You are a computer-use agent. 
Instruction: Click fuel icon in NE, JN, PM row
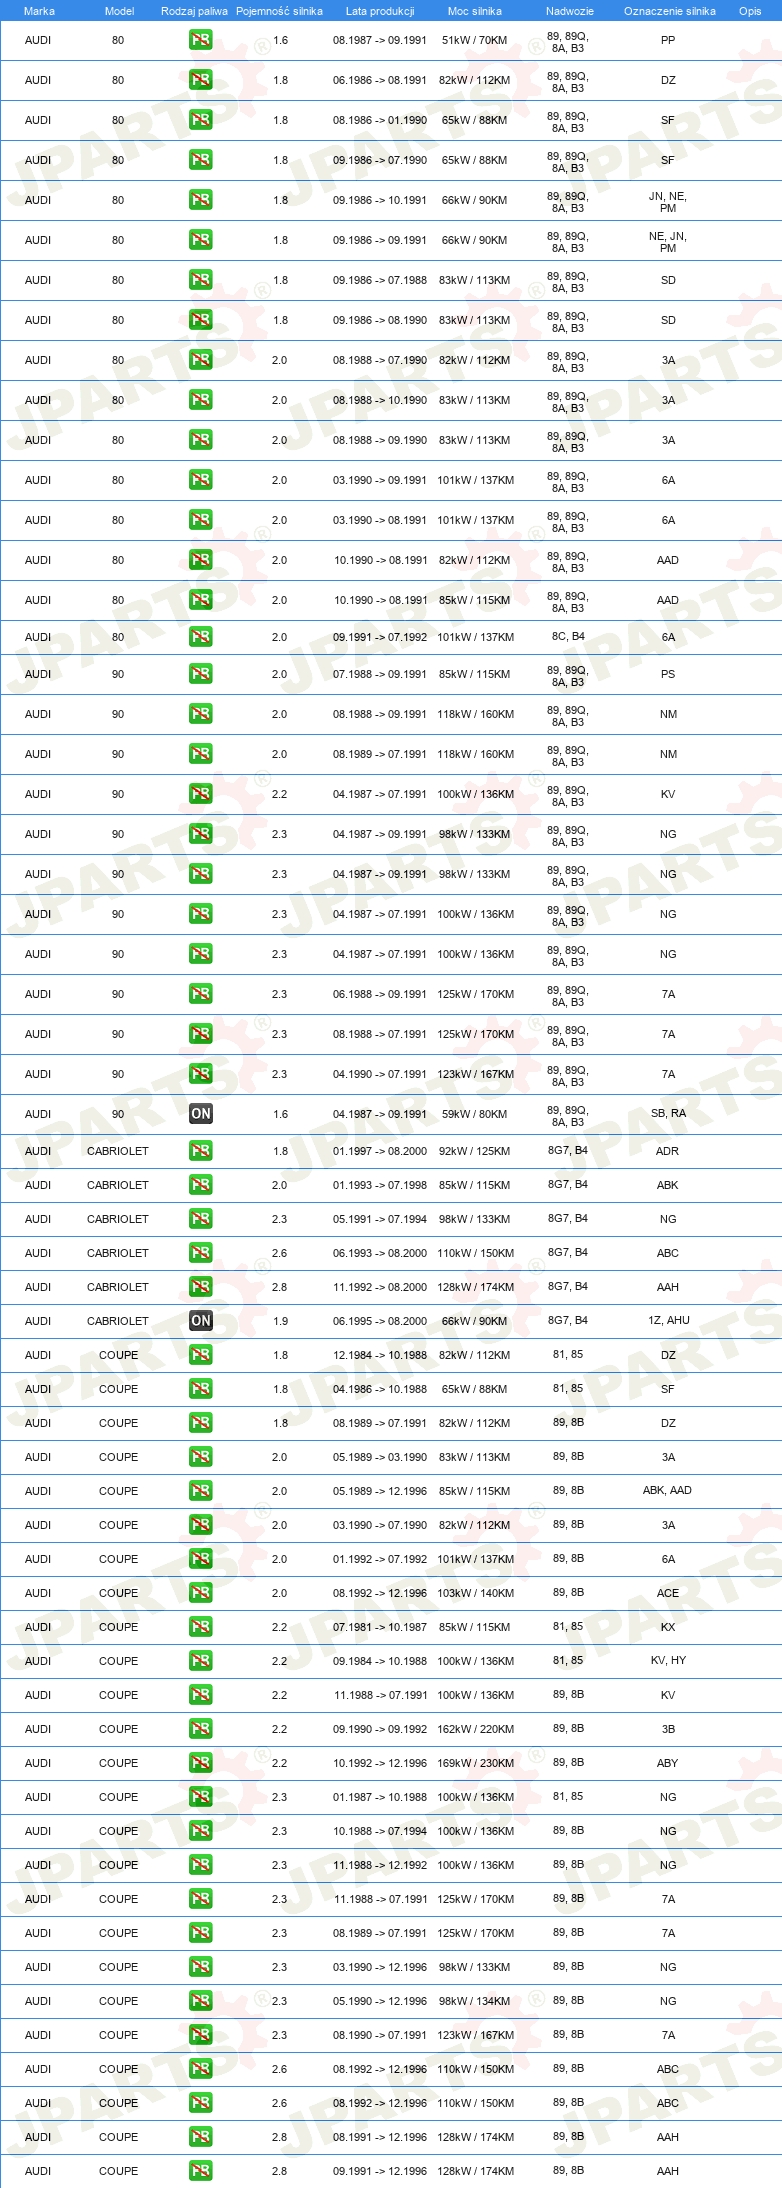[201, 240]
